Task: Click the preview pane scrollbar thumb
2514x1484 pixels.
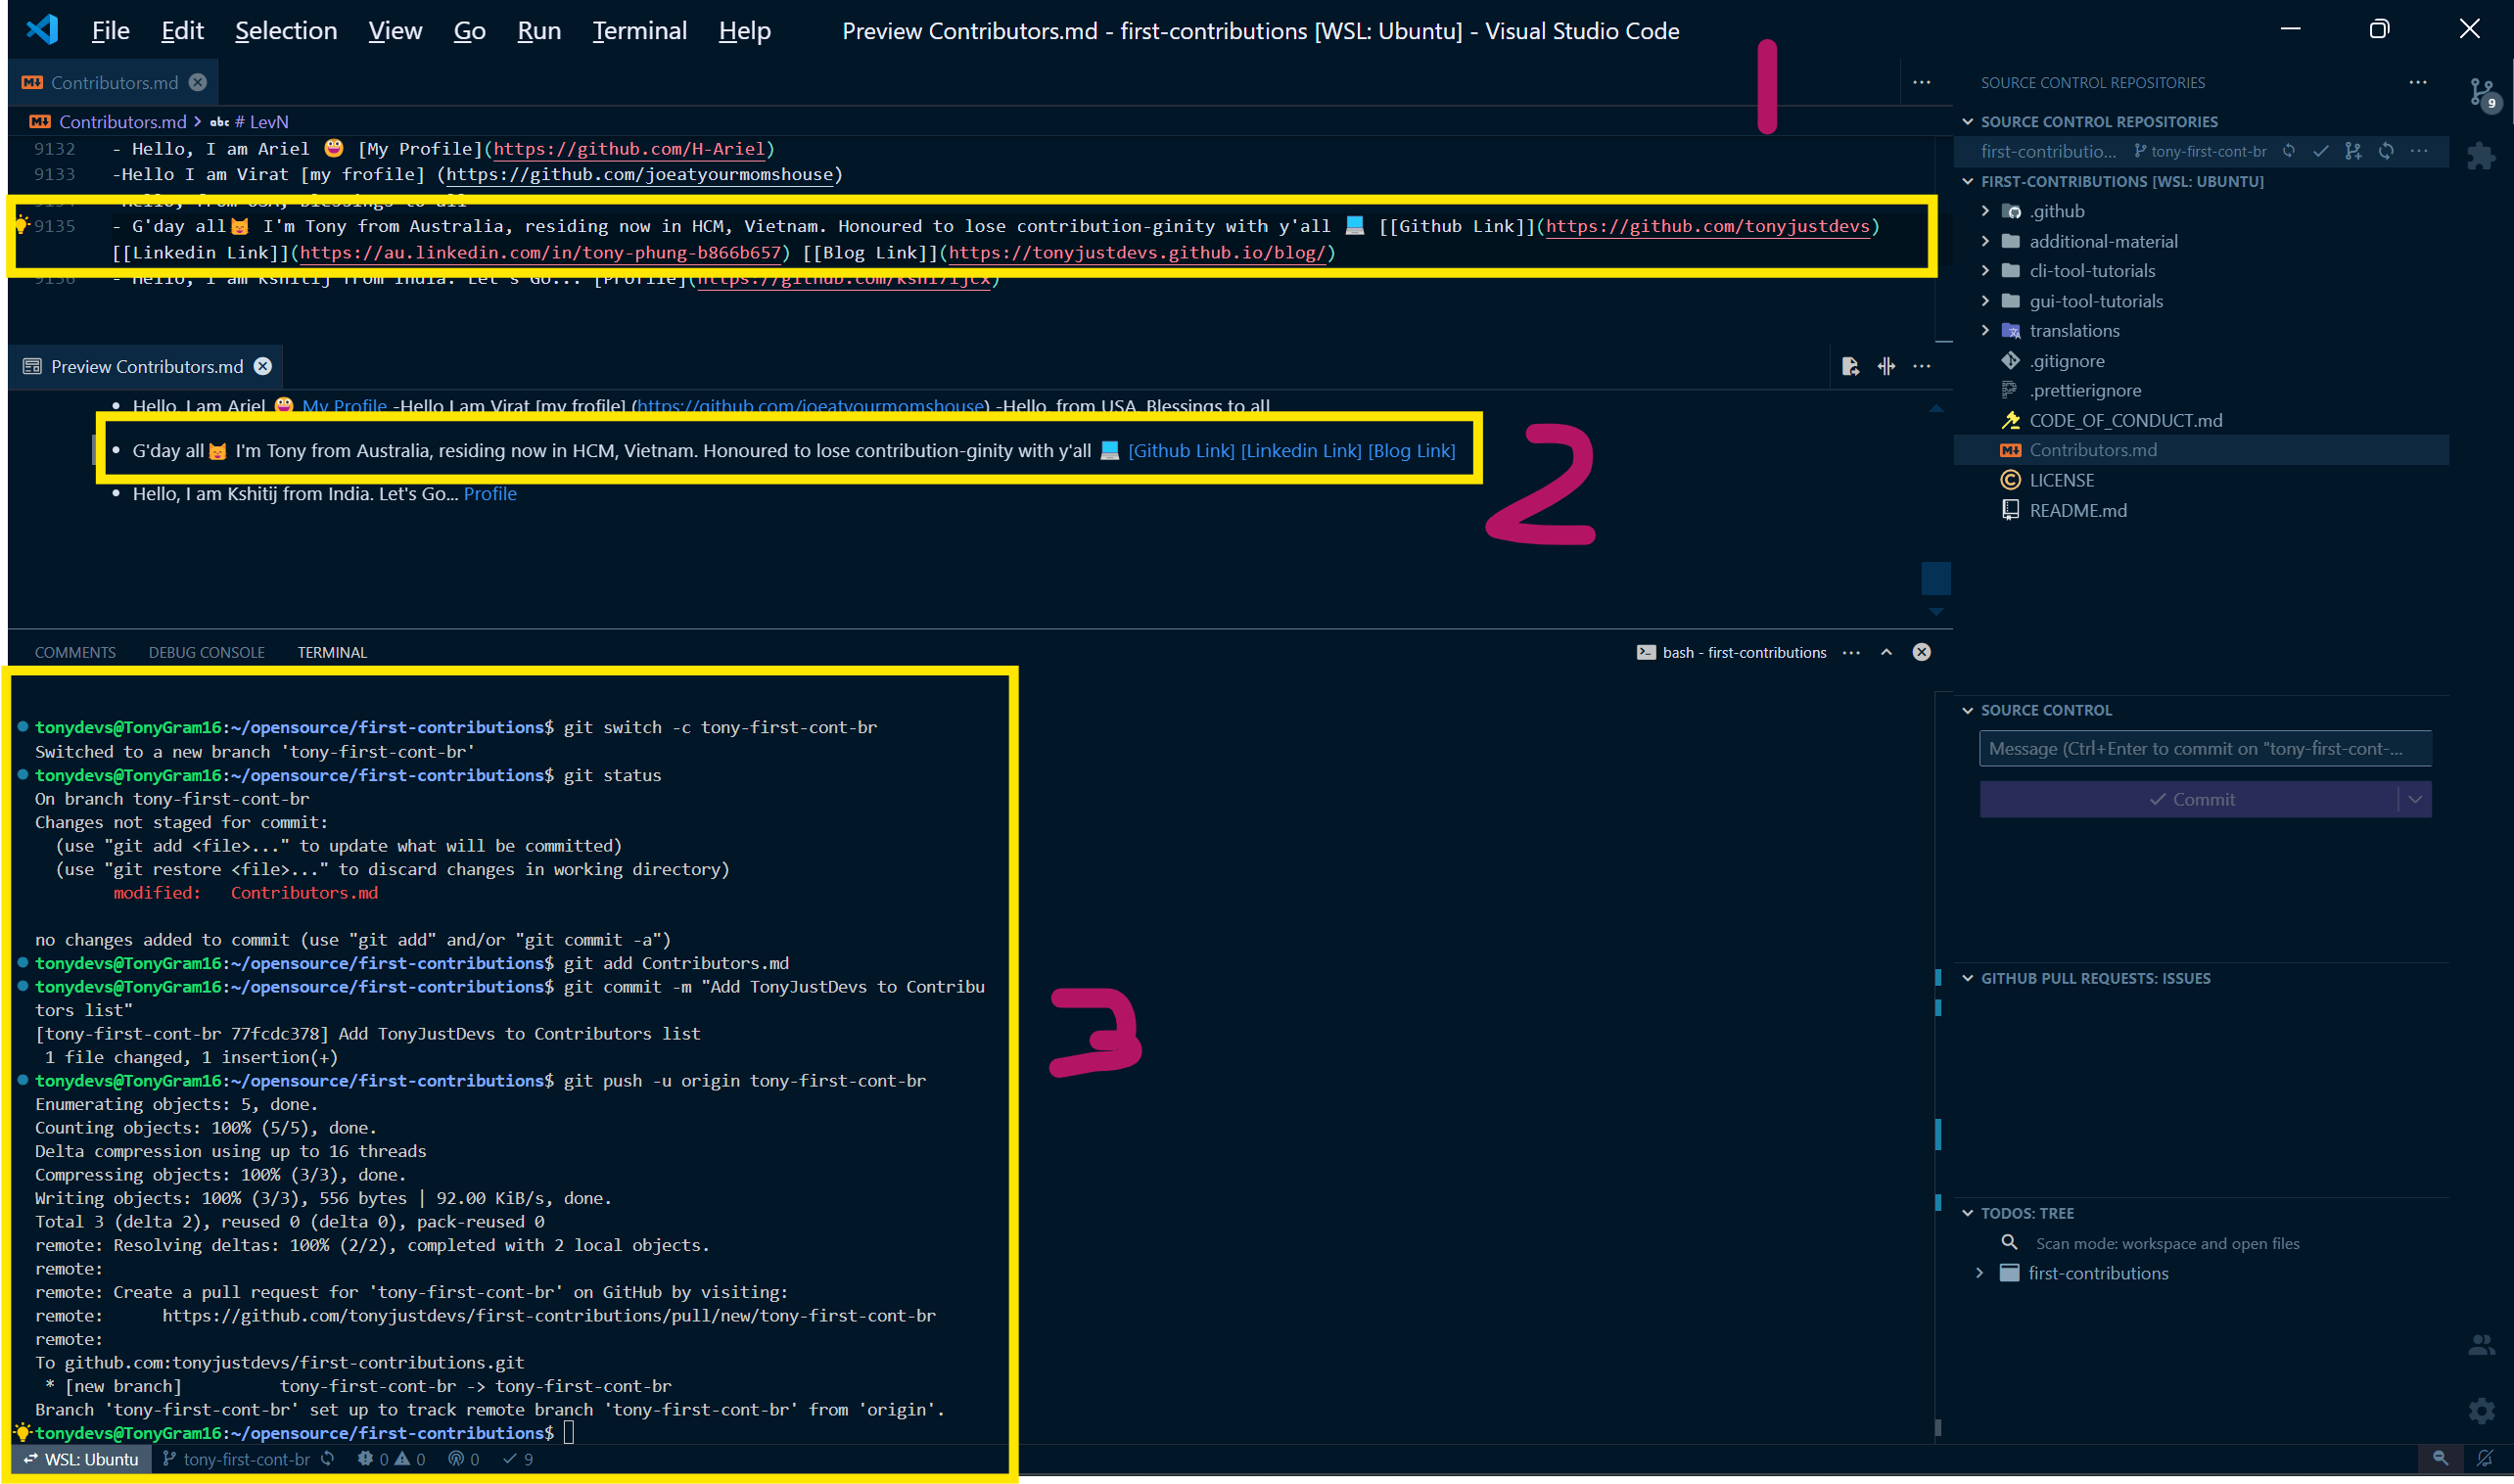Action: pyautogui.click(x=1936, y=578)
